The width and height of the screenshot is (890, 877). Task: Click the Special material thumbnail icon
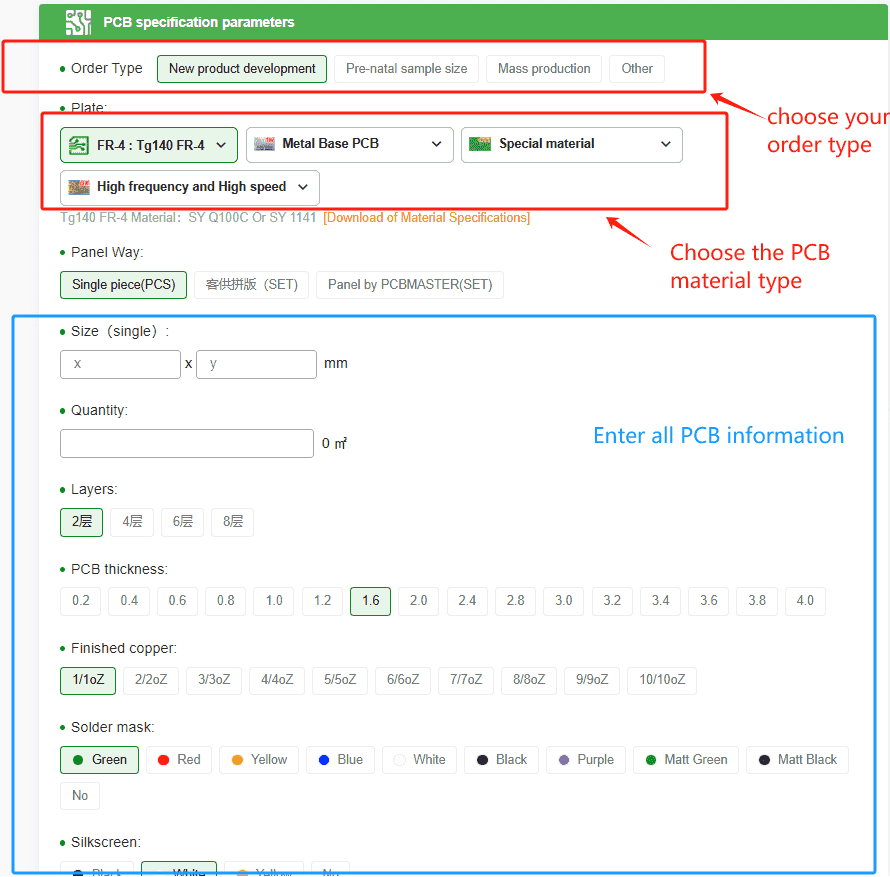pyautogui.click(x=478, y=144)
